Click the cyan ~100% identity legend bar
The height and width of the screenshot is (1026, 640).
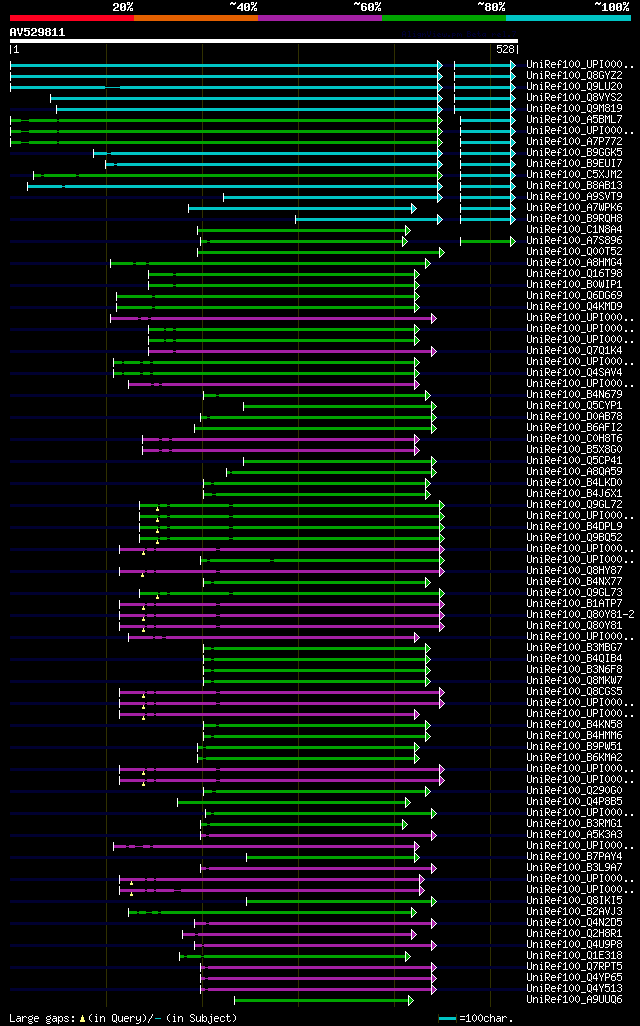click(x=569, y=18)
